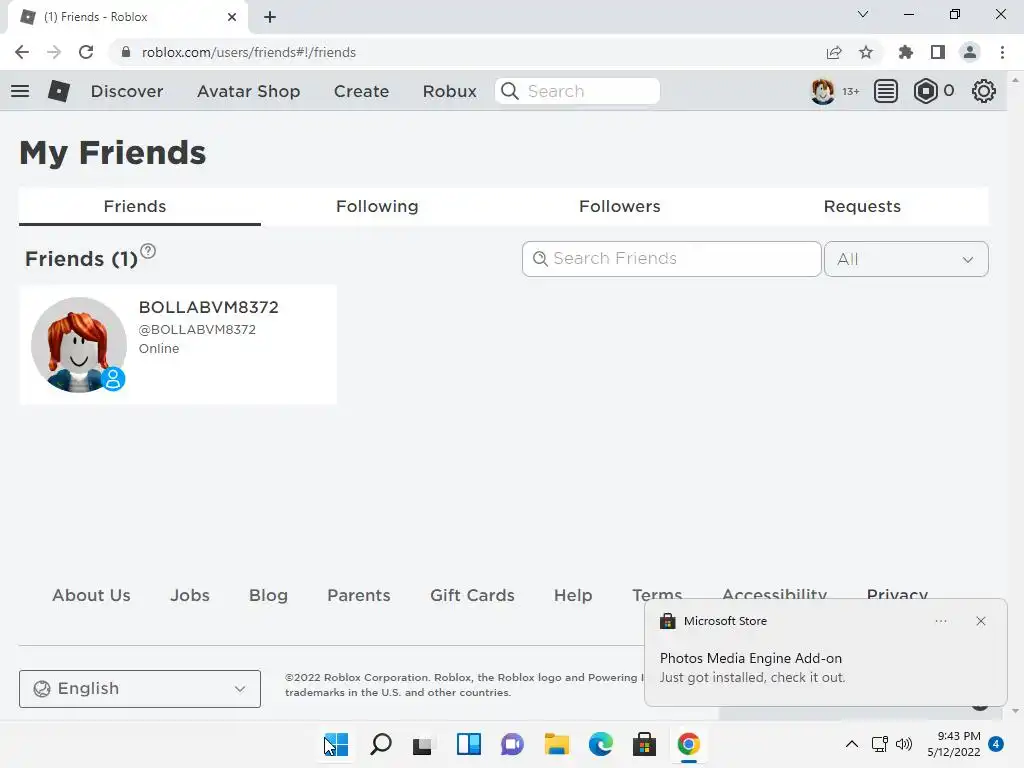The height and width of the screenshot is (768, 1024).
Task: Open the settings gear icon
Action: 984,91
